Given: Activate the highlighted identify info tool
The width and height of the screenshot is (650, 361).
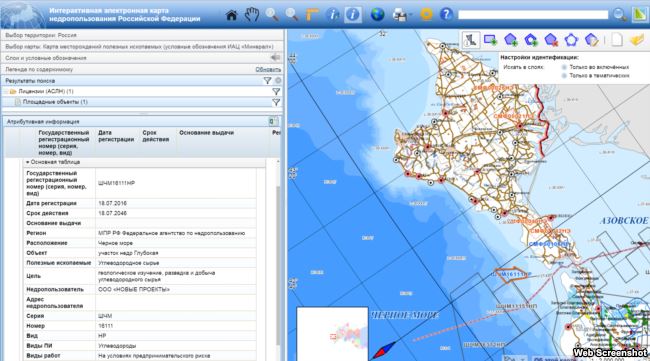Looking at the screenshot, I should point(353,15).
